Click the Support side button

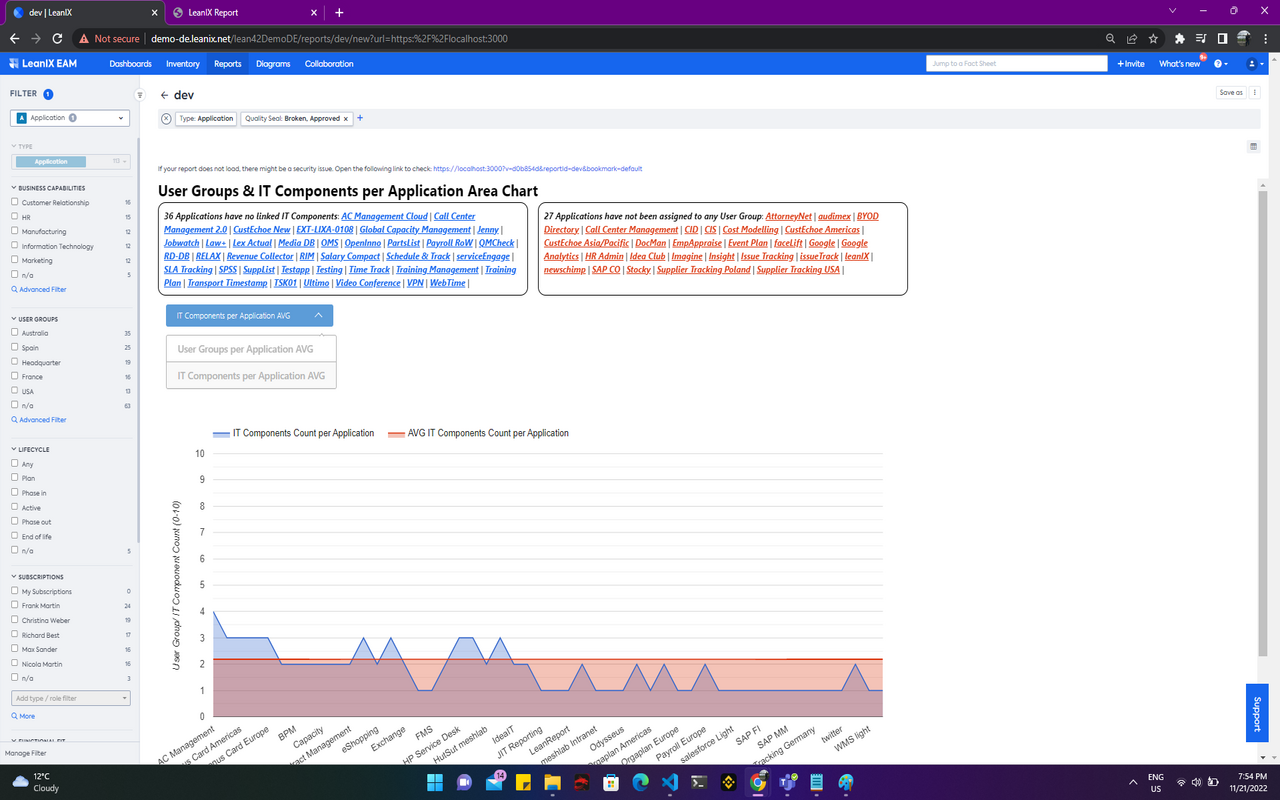(1257, 713)
